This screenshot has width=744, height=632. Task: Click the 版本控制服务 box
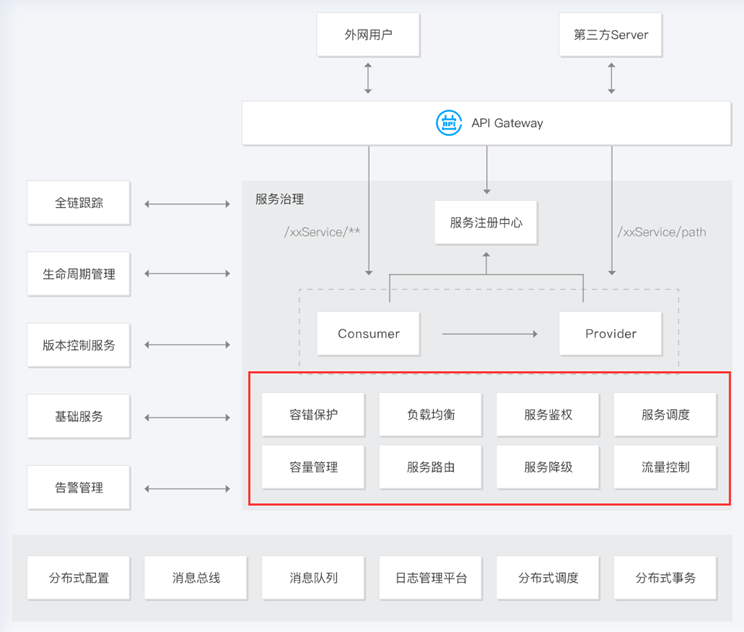(78, 345)
